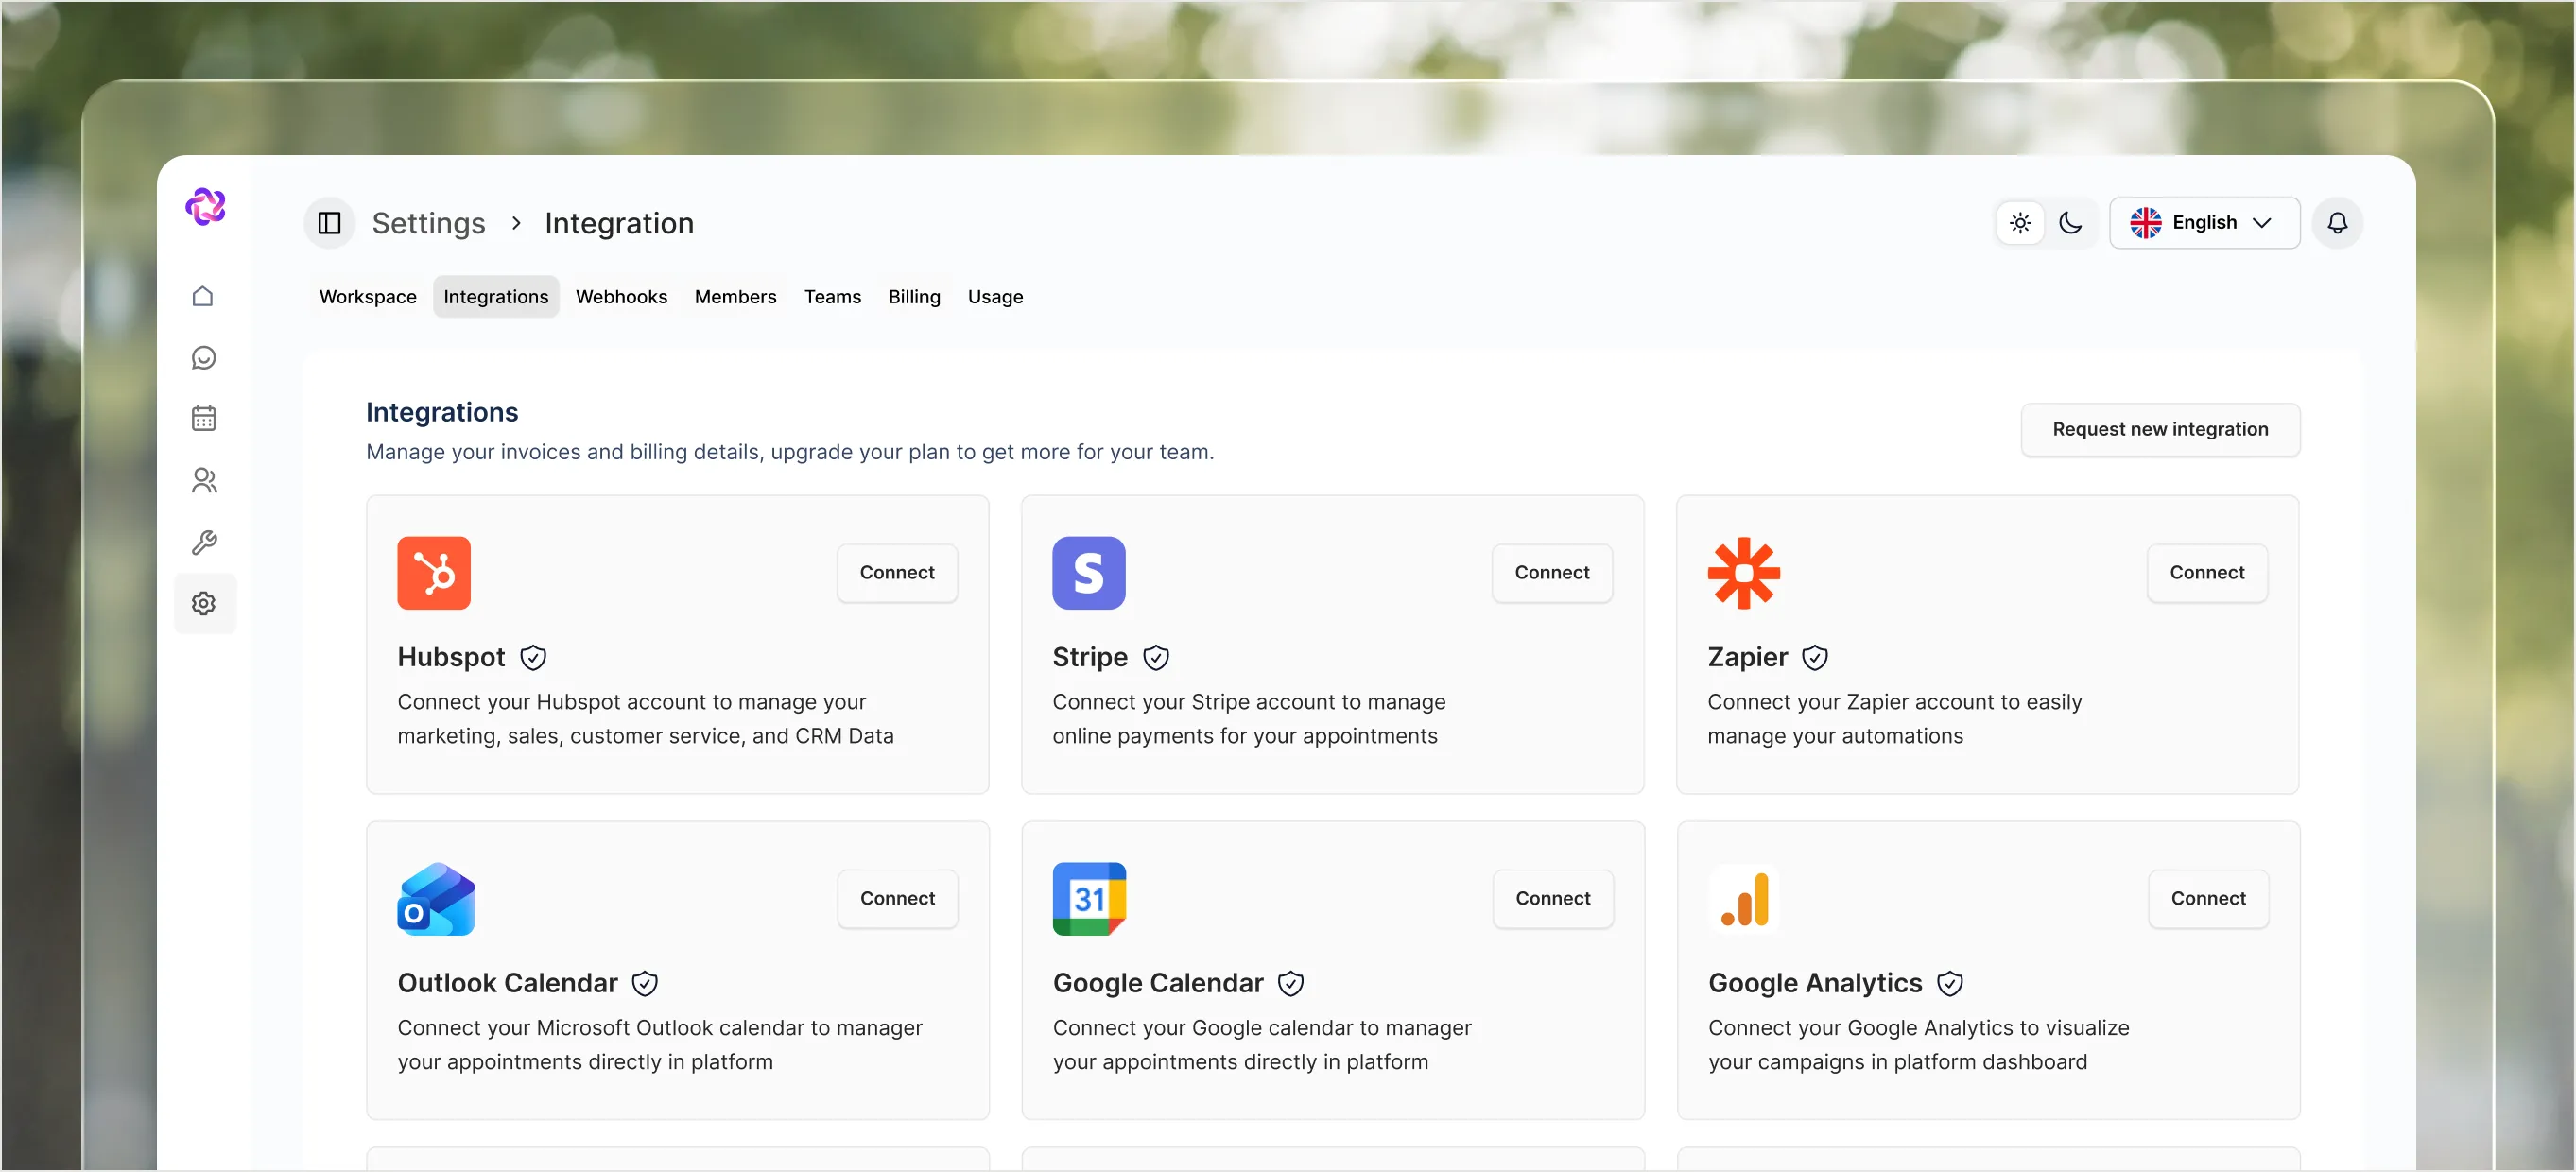Switch to light mode sun toggle
This screenshot has height=1172, width=2576.
pos(2020,223)
